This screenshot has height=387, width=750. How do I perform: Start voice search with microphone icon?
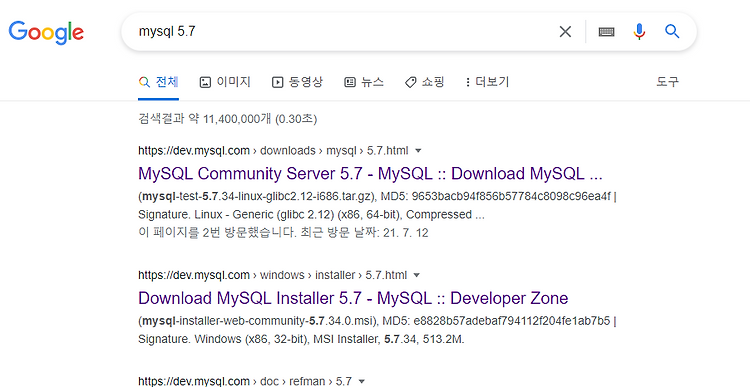[x=639, y=32]
